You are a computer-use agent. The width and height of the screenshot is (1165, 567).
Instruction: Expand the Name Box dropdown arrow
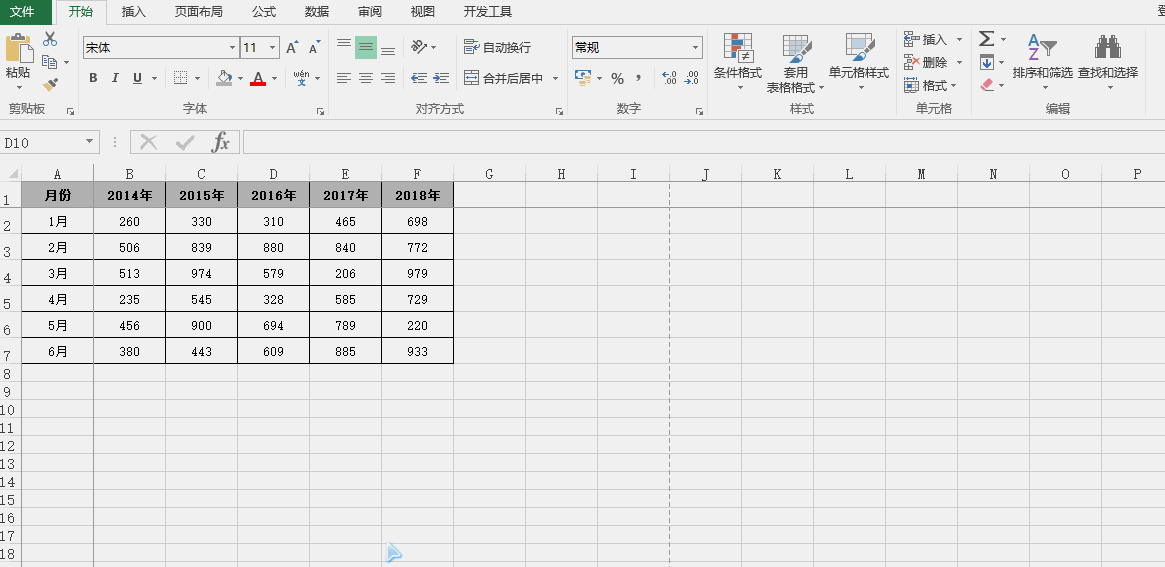(x=90, y=142)
